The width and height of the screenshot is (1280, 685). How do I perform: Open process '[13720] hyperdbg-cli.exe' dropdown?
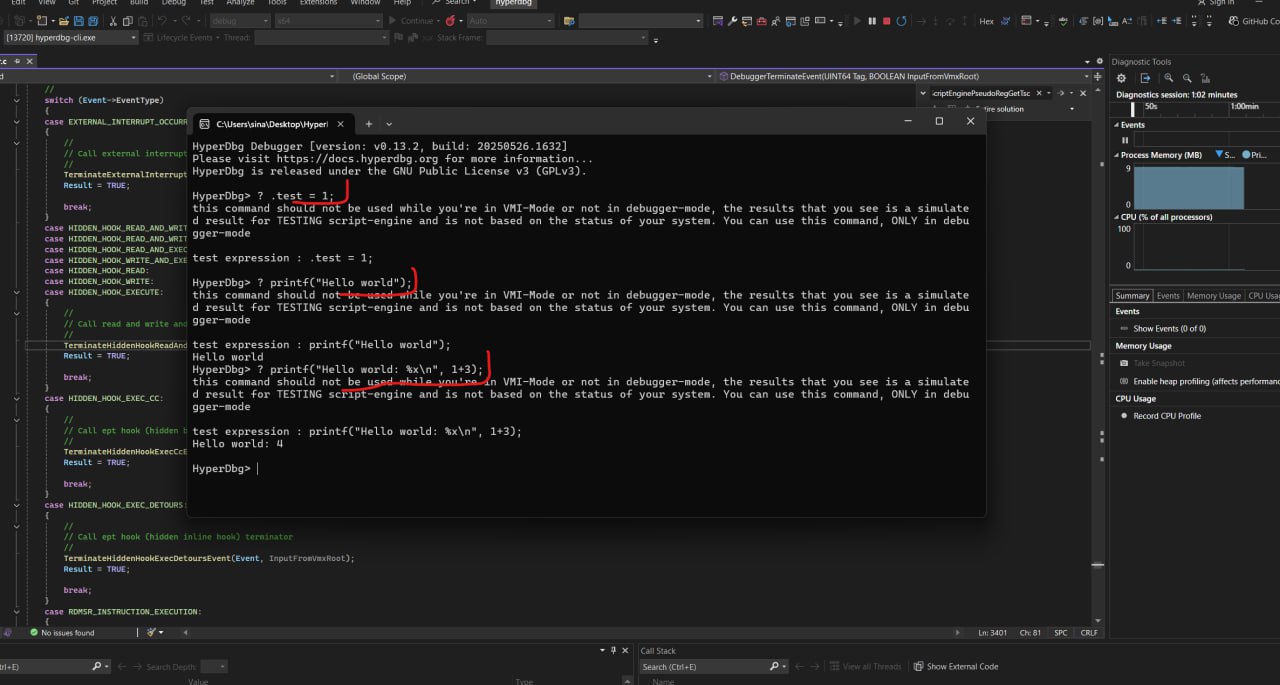tap(70, 37)
